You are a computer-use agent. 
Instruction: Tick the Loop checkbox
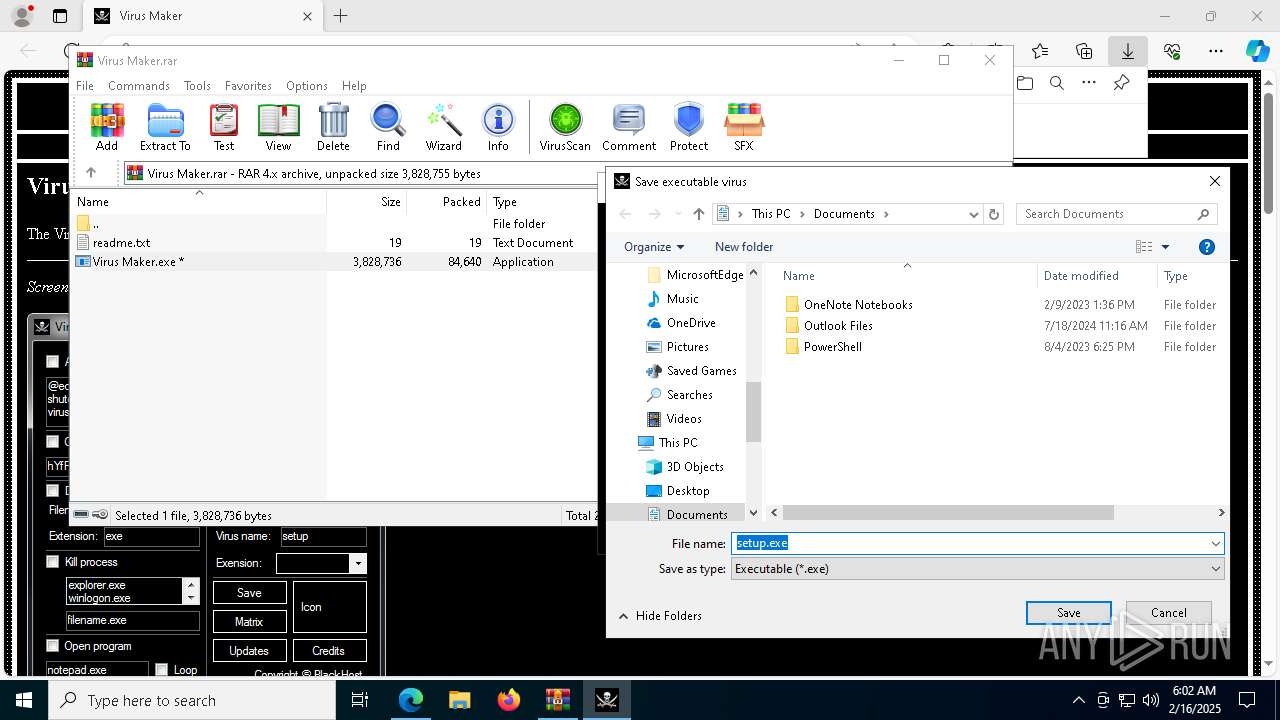[161, 670]
